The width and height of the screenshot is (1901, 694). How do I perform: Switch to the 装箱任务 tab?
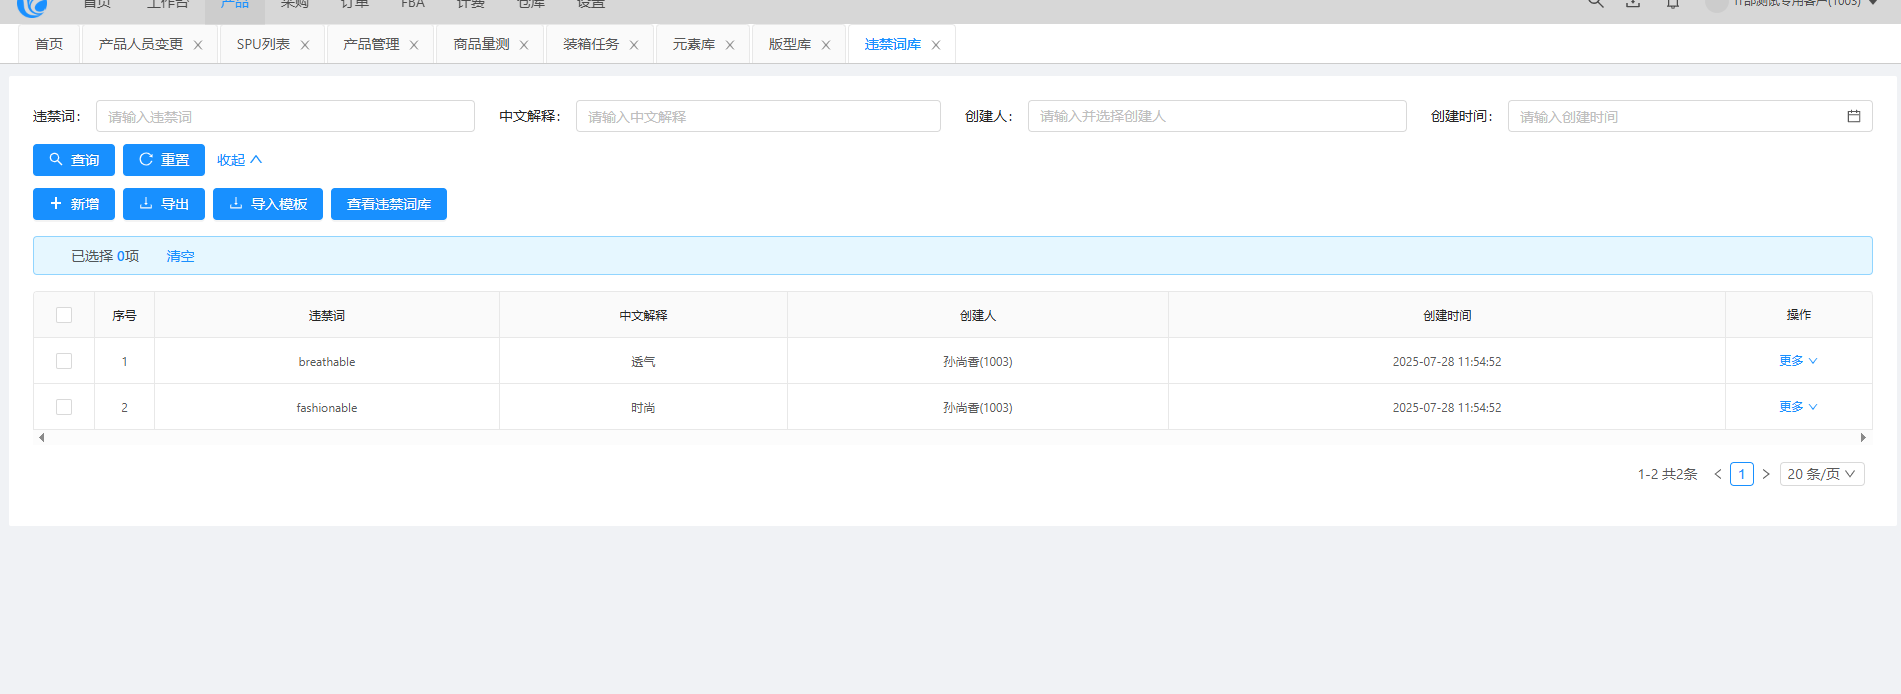591,44
